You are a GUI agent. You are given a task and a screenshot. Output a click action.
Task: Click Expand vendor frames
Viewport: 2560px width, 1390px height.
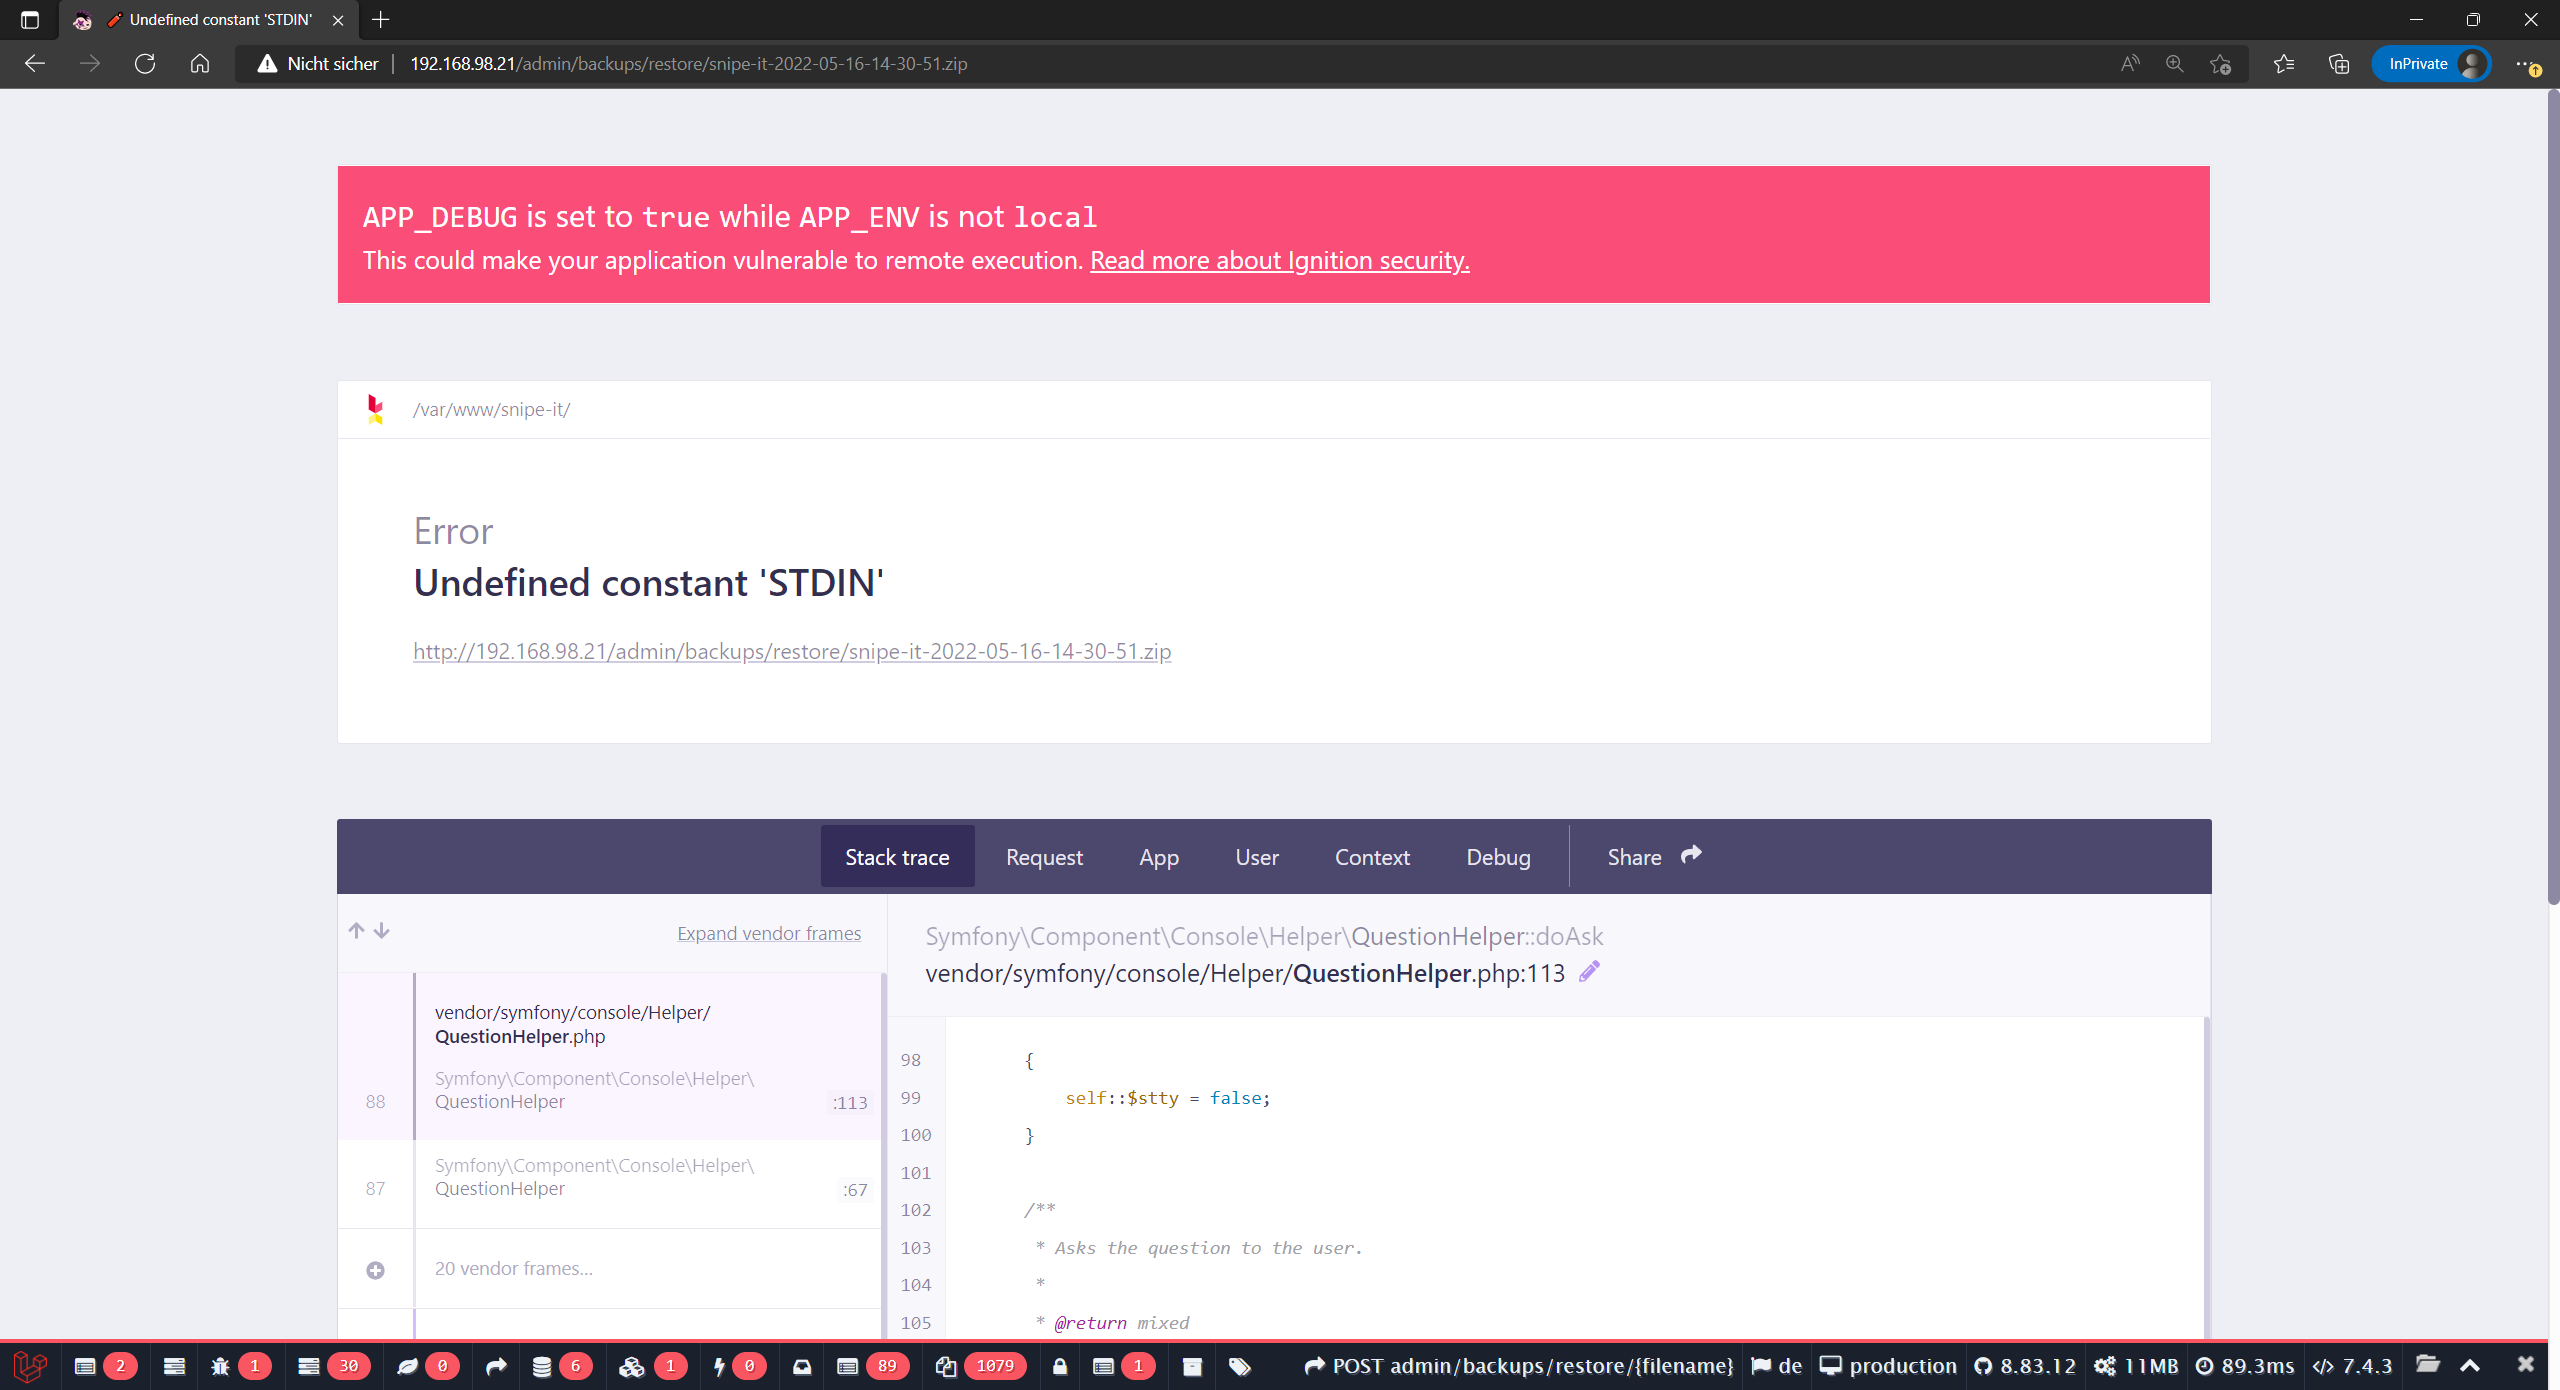[768, 933]
